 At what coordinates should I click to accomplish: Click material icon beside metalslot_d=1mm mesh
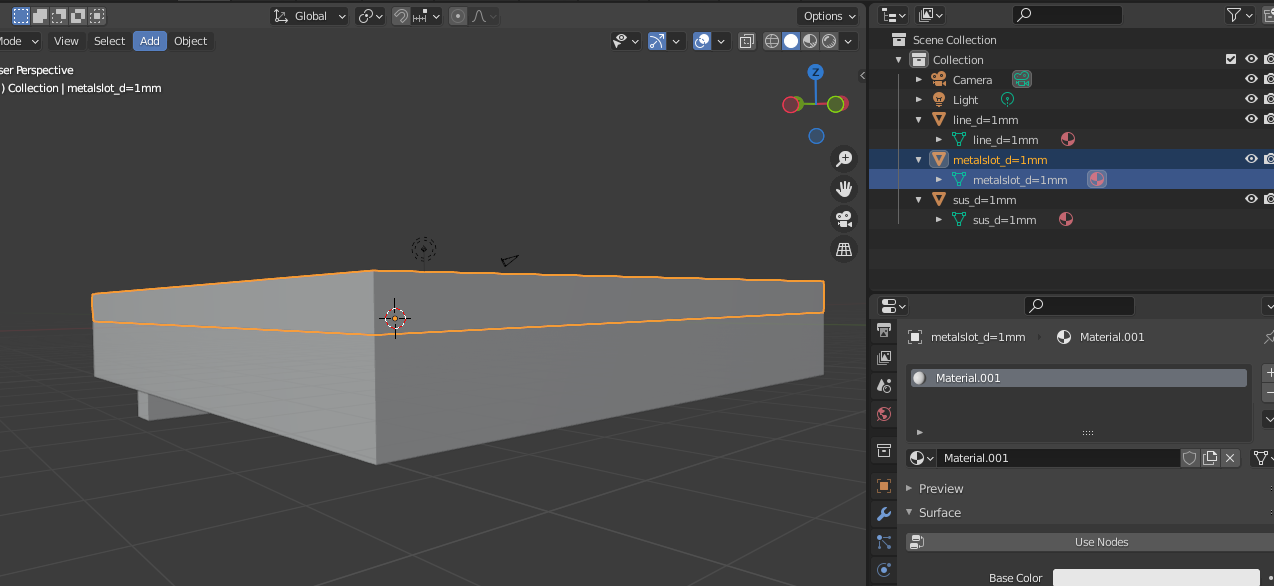1097,179
